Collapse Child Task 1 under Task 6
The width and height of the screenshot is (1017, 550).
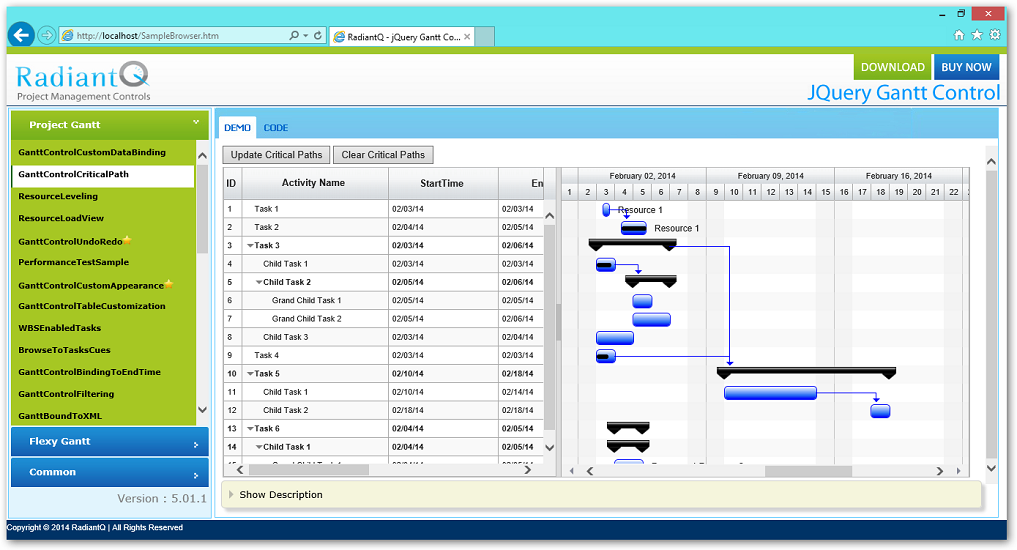point(259,447)
